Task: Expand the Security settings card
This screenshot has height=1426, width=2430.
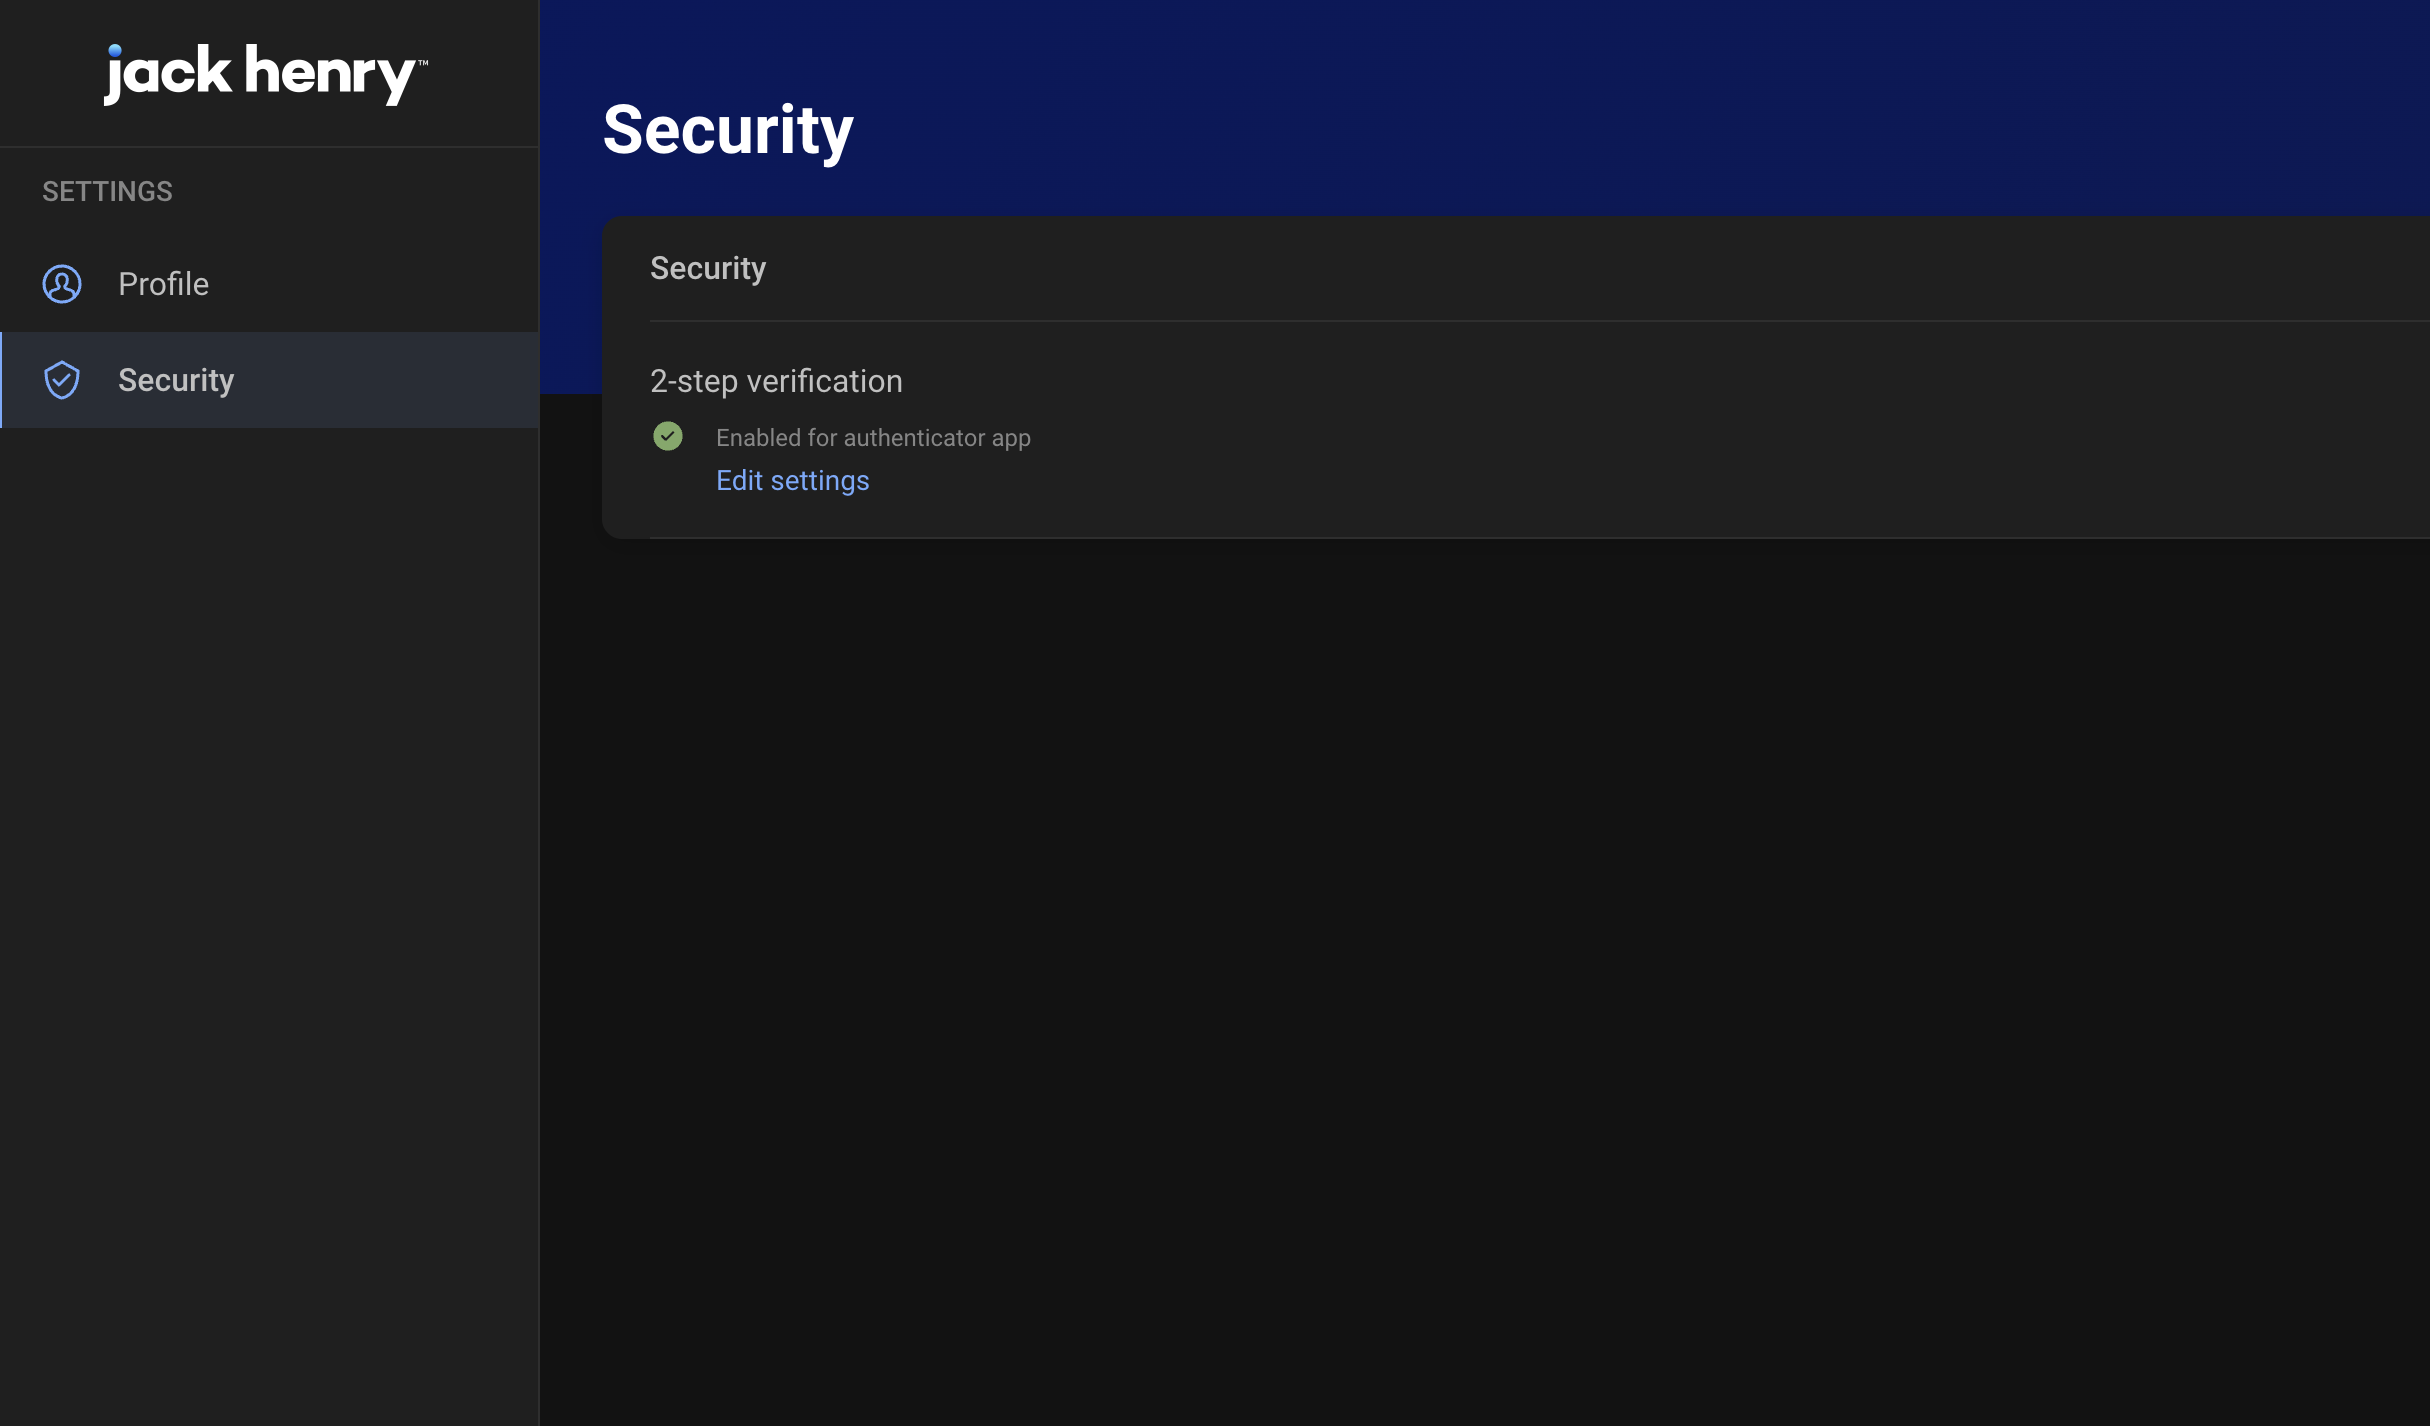Action: [x=707, y=268]
